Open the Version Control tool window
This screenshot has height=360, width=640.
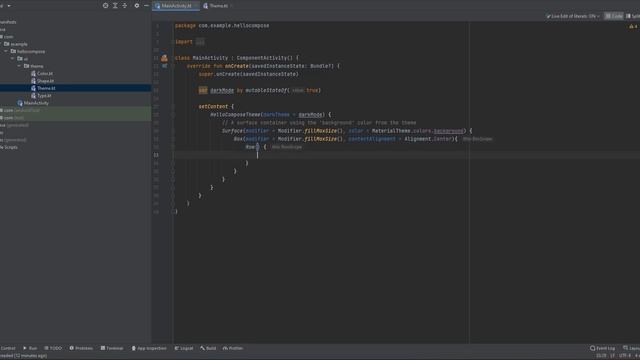tap(8, 348)
